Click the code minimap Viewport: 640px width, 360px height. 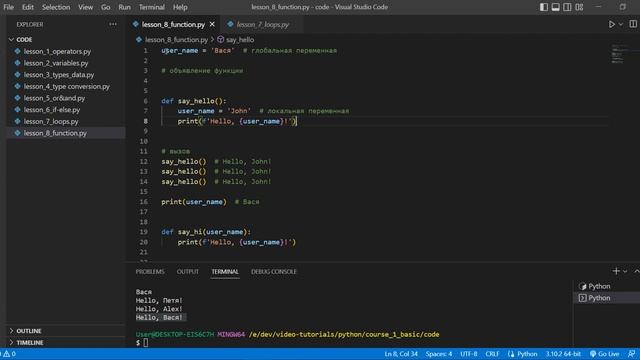(618, 54)
